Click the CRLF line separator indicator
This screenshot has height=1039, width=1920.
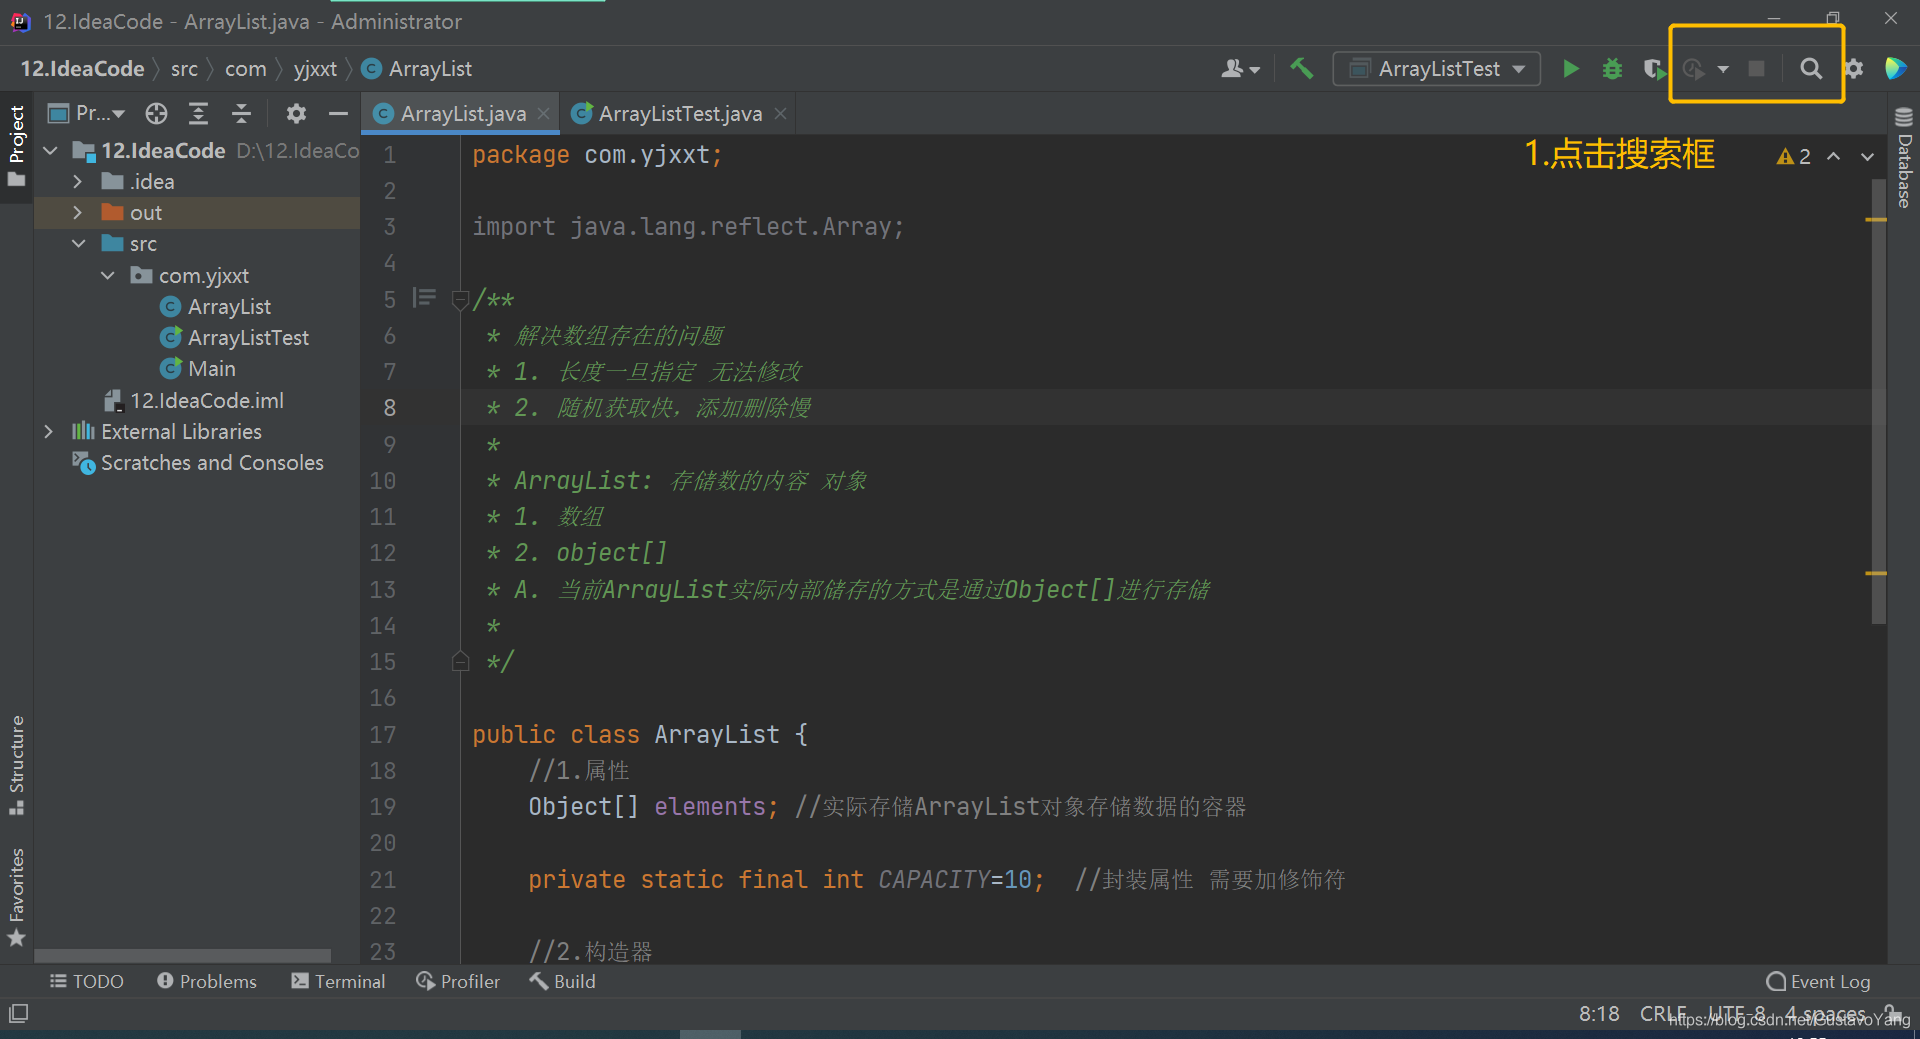tap(1663, 1014)
